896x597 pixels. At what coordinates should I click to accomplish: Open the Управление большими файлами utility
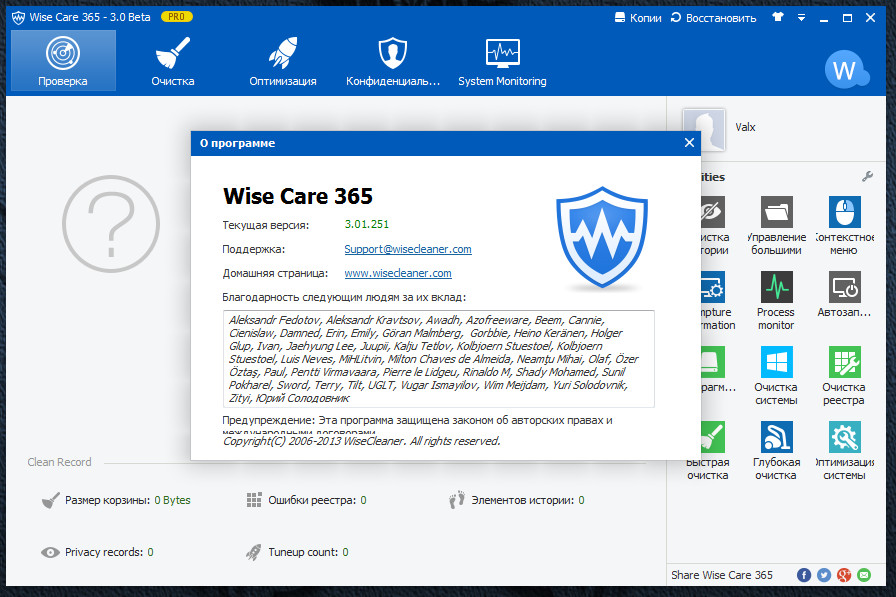tap(776, 225)
